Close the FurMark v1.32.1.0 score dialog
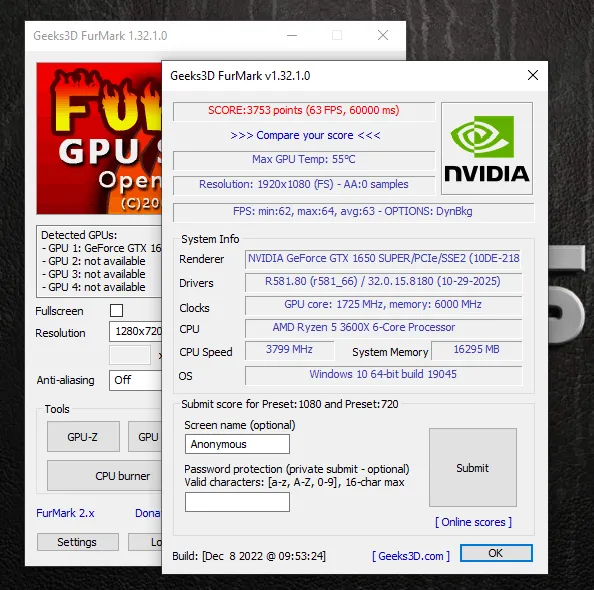 533,75
